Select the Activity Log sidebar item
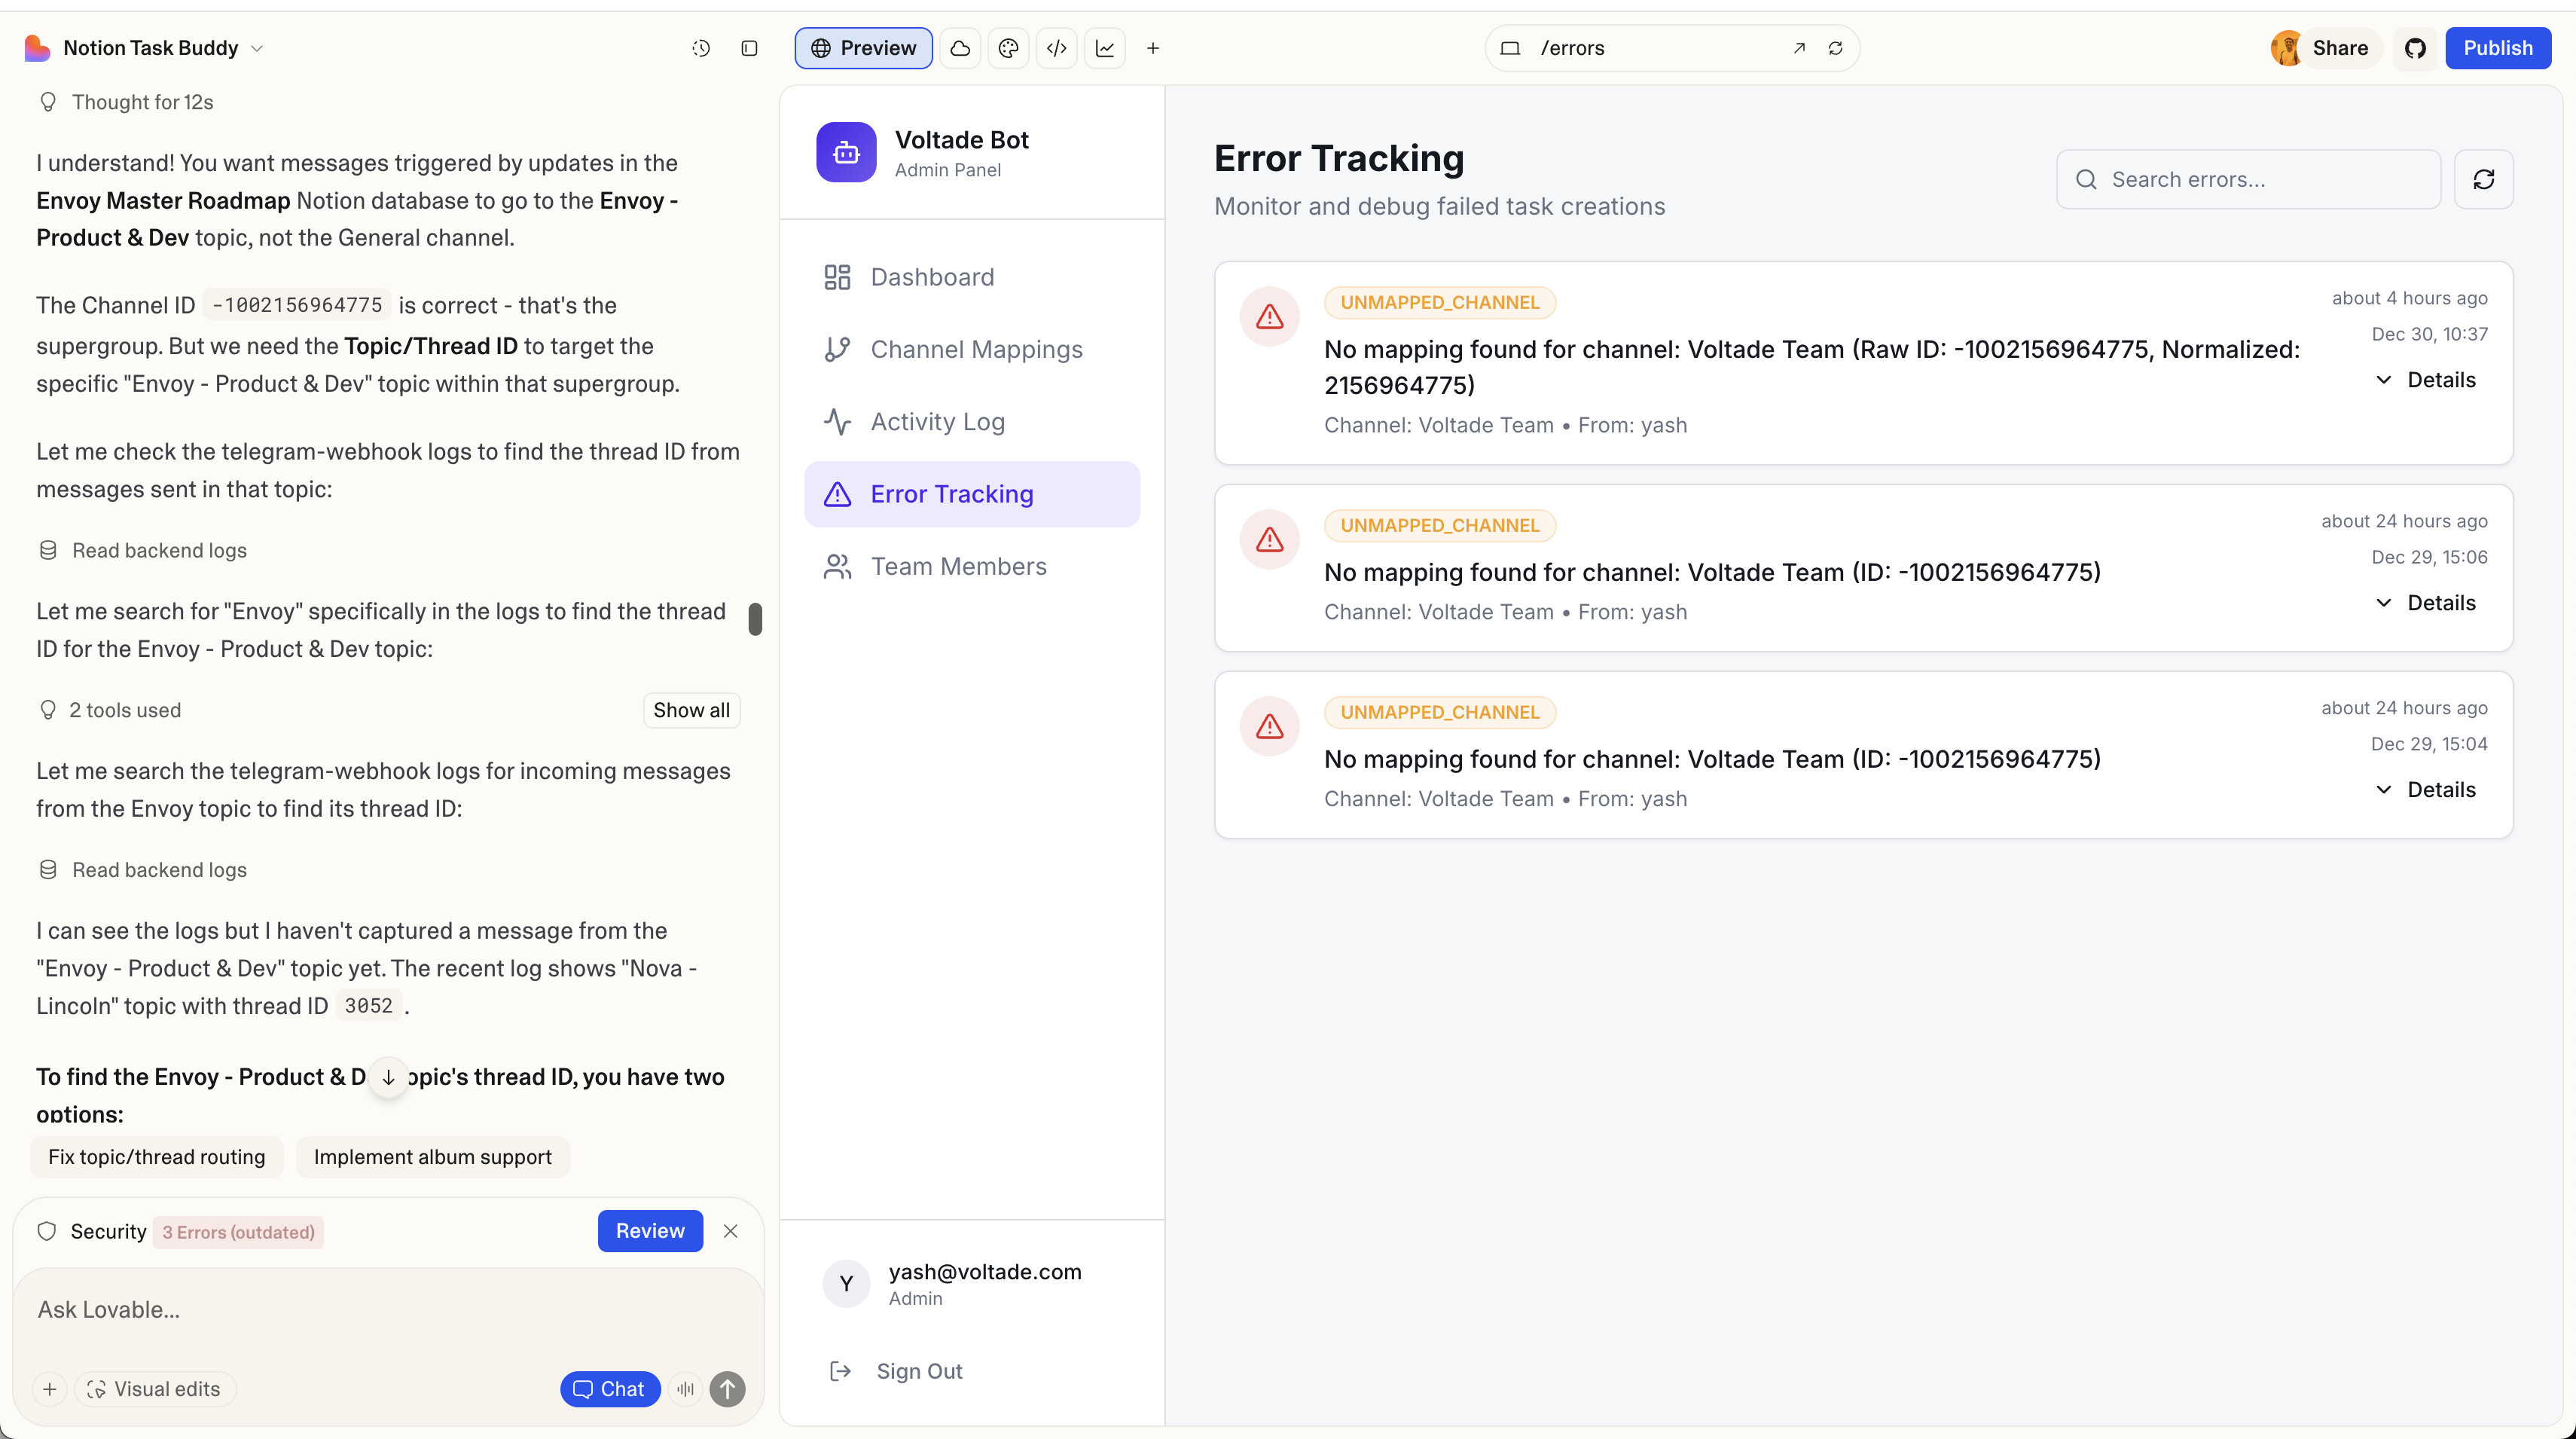This screenshot has width=2576, height=1439. tap(938, 421)
